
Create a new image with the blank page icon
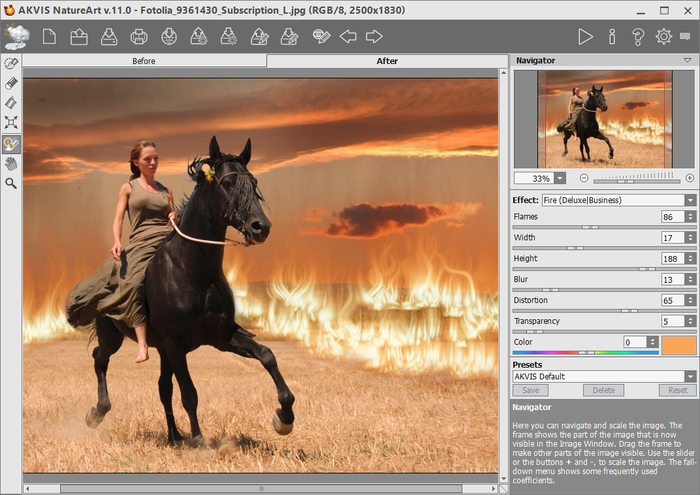pyautogui.click(x=49, y=37)
